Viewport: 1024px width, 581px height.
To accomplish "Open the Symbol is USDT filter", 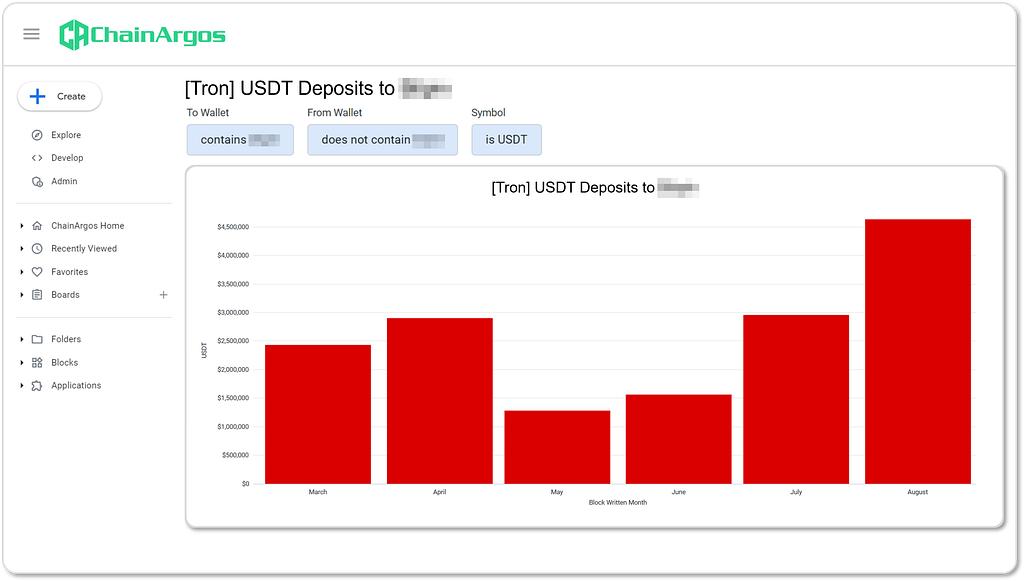I will point(506,140).
